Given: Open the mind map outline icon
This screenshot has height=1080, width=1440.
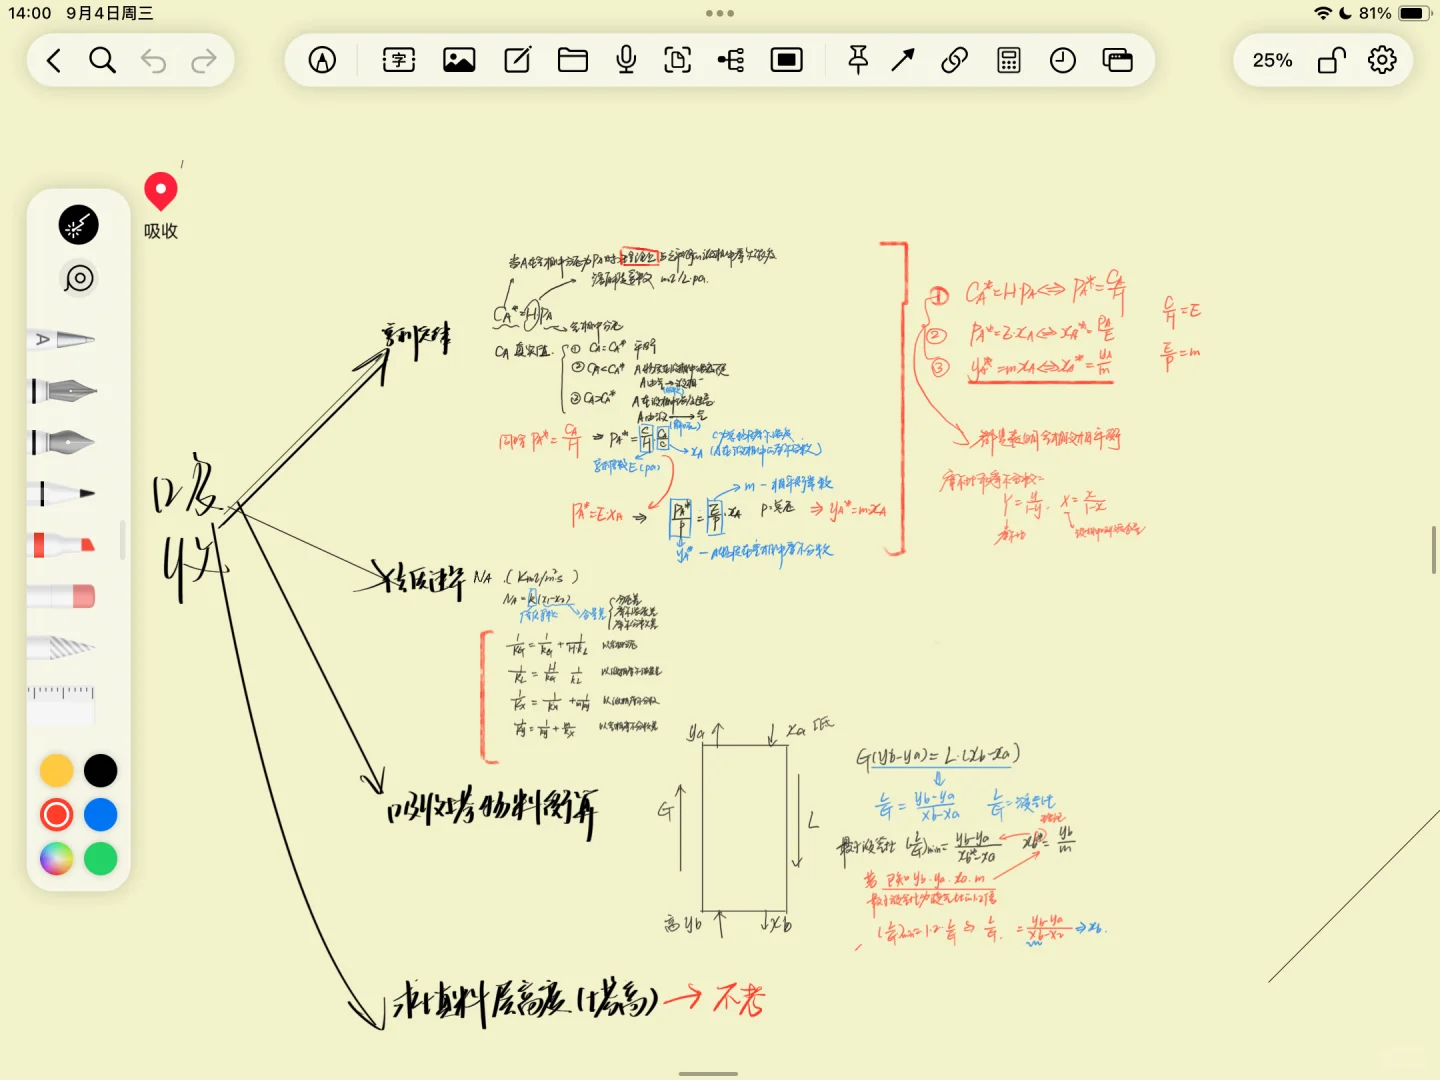Looking at the screenshot, I should [731, 61].
